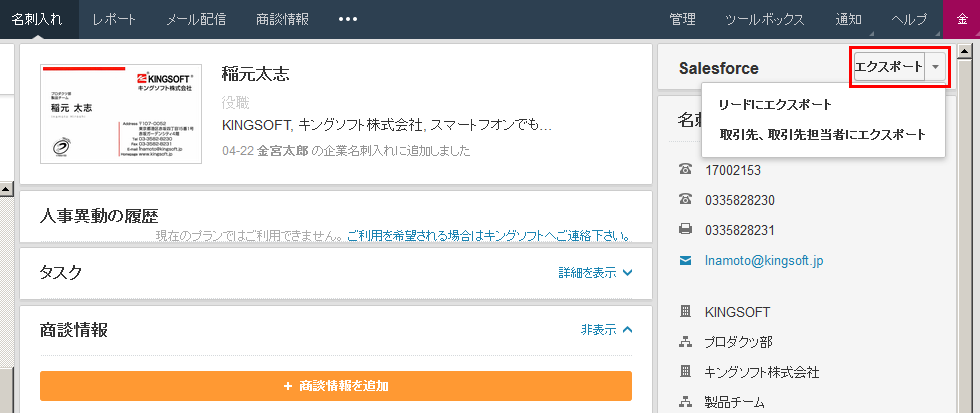This screenshot has width=980, height=413.
Task: Click キングソフト株式会社 in details panel
Action: pos(762,372)
